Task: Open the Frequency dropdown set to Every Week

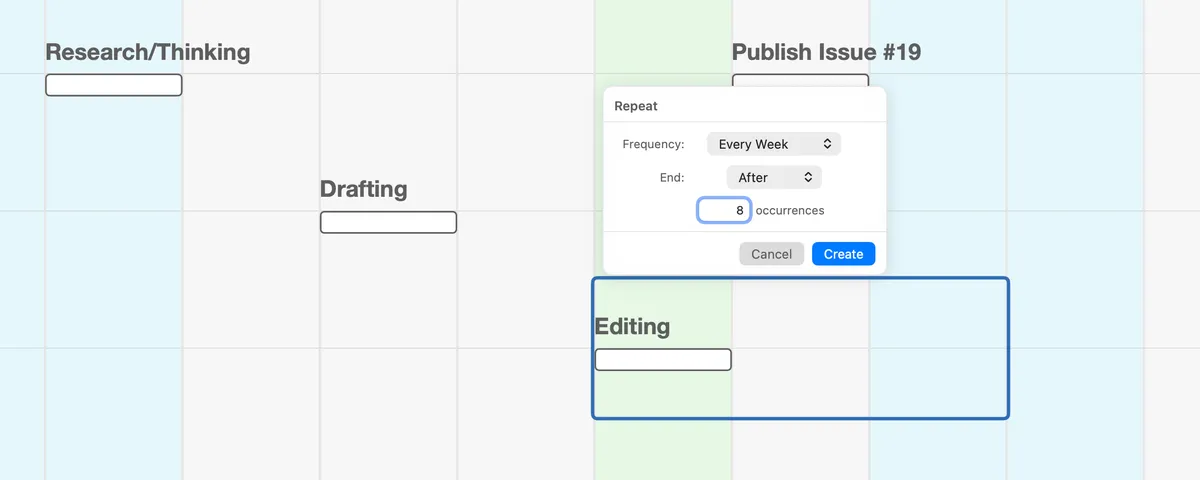Action: click(774, 144)
